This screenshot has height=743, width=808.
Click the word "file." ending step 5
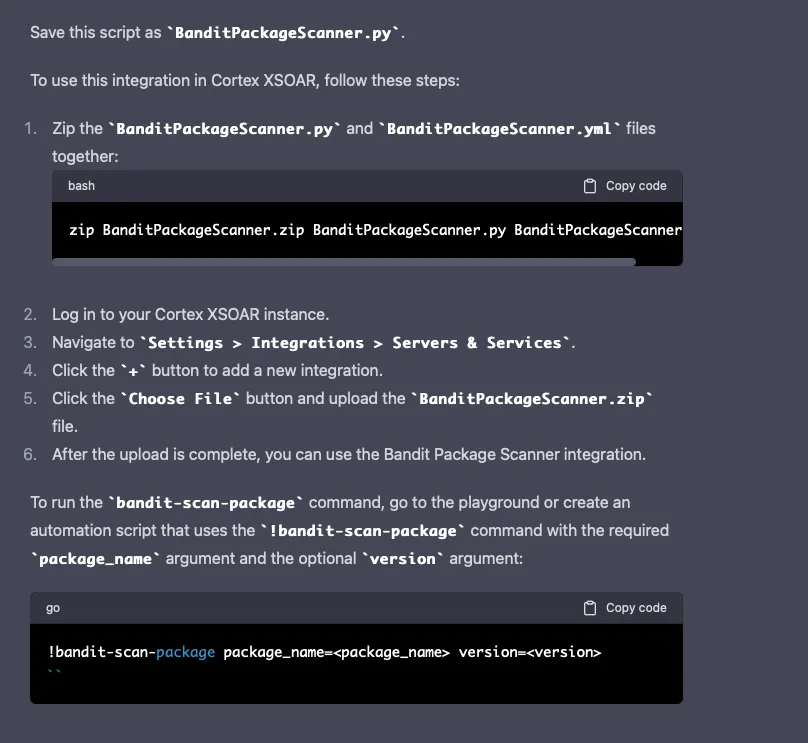click(65, 427)
